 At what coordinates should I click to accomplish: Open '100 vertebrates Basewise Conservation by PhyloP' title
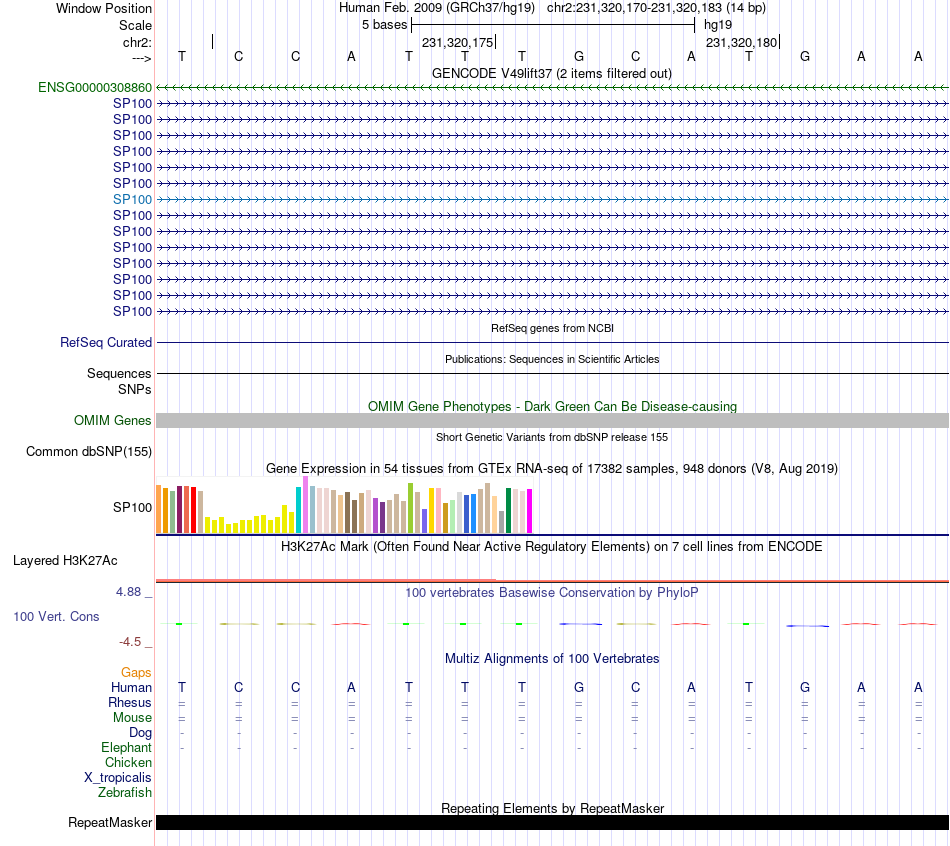coord(551,593)
